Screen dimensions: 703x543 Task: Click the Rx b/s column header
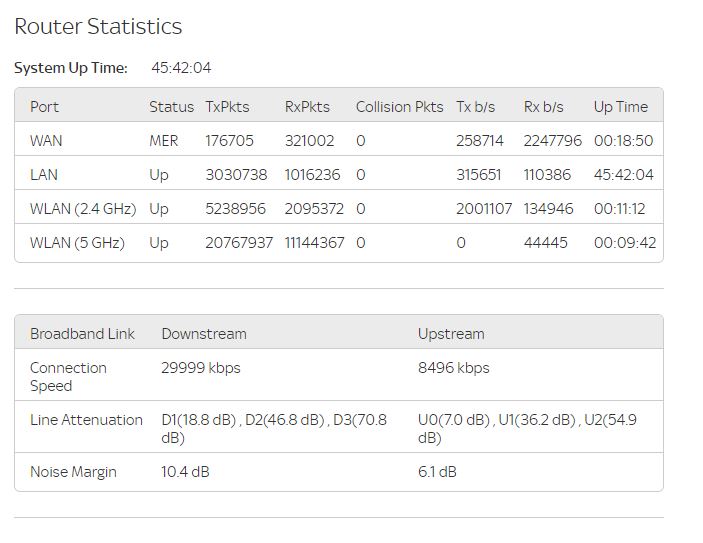tap(543, 107)
